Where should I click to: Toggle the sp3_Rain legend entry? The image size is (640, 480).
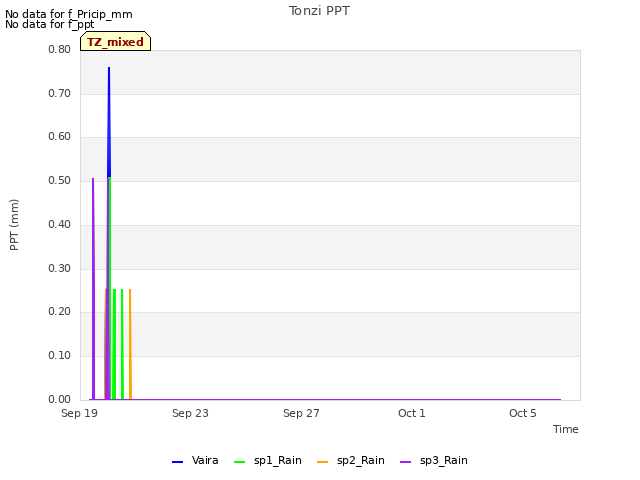click(433, 461)
